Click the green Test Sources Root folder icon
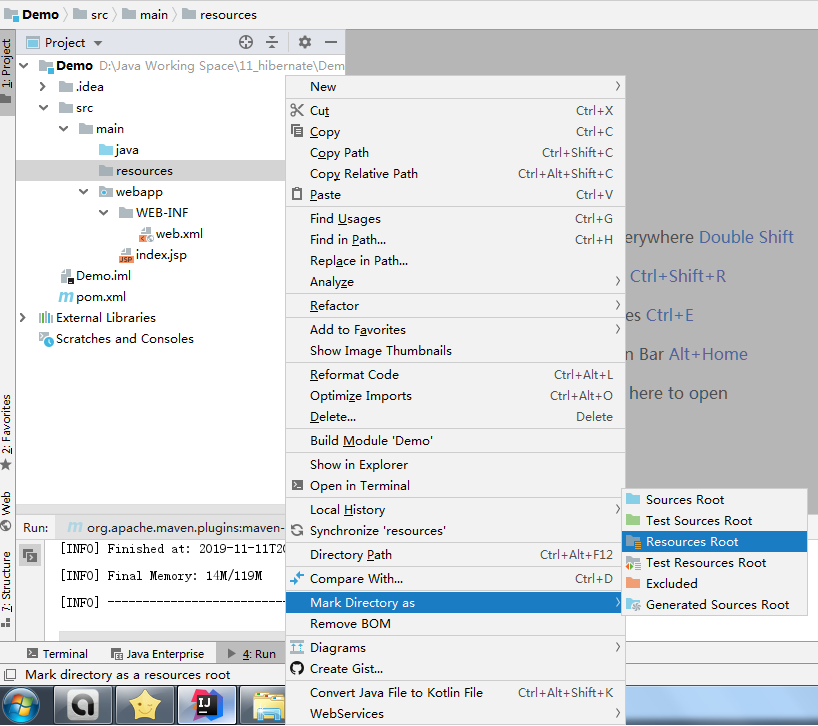The width and height of the screenshot is (818, 726). pyautogui.click(x=633, y=520)
